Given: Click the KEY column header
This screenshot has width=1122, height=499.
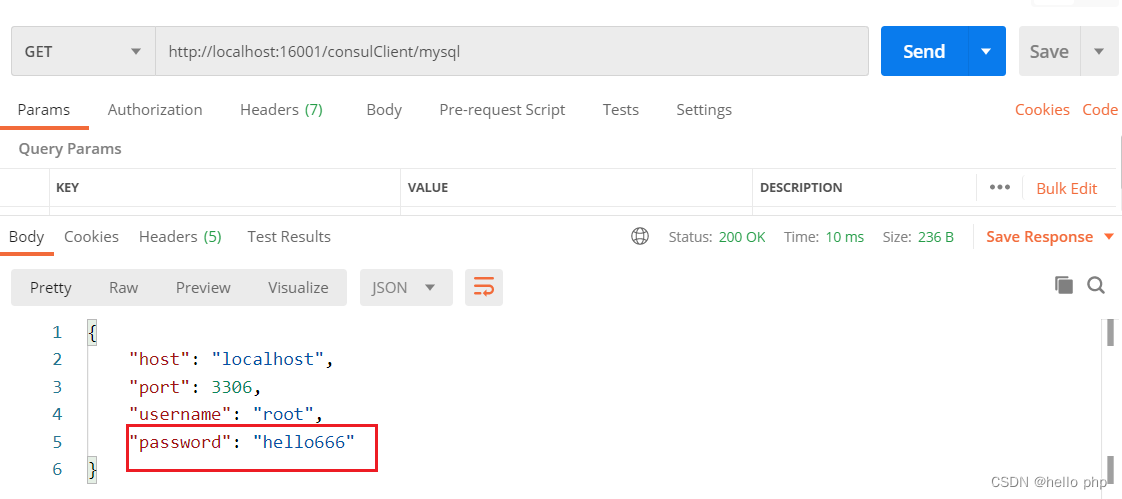Looking at the screenshot, I should [x=67, y=188].
